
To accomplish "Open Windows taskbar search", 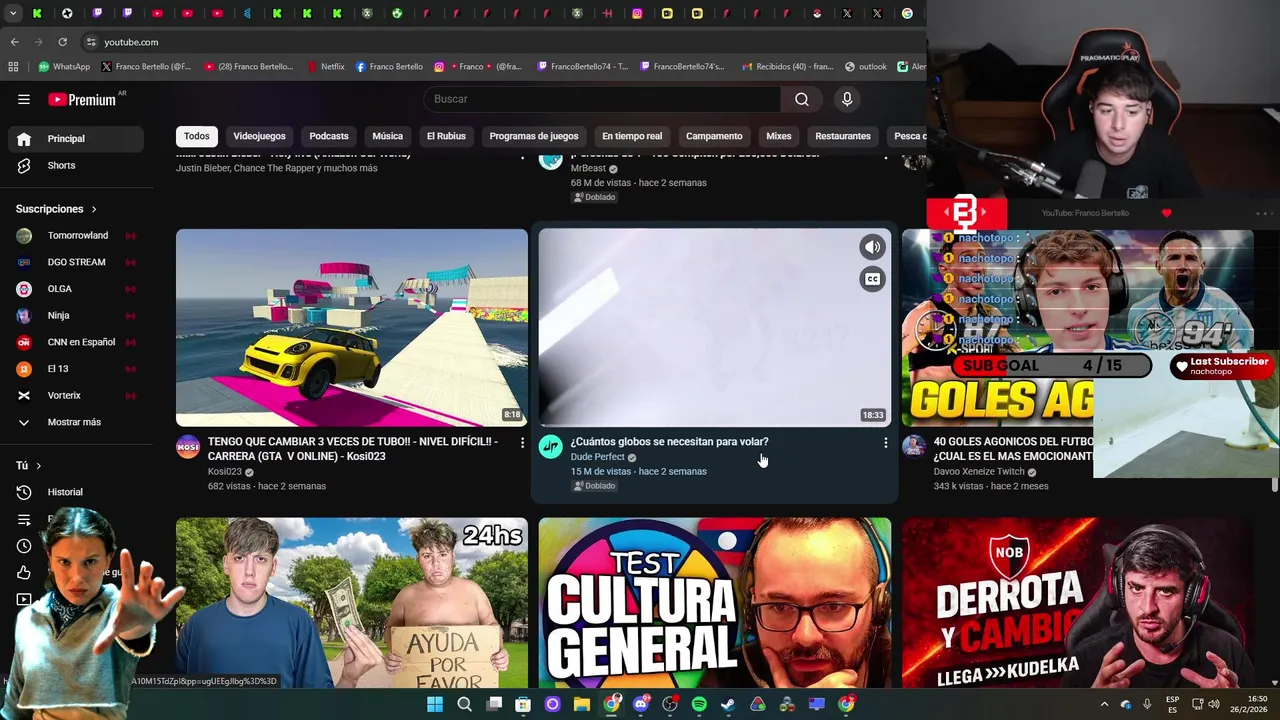I will pyautogui.click(x=464, y=705).
